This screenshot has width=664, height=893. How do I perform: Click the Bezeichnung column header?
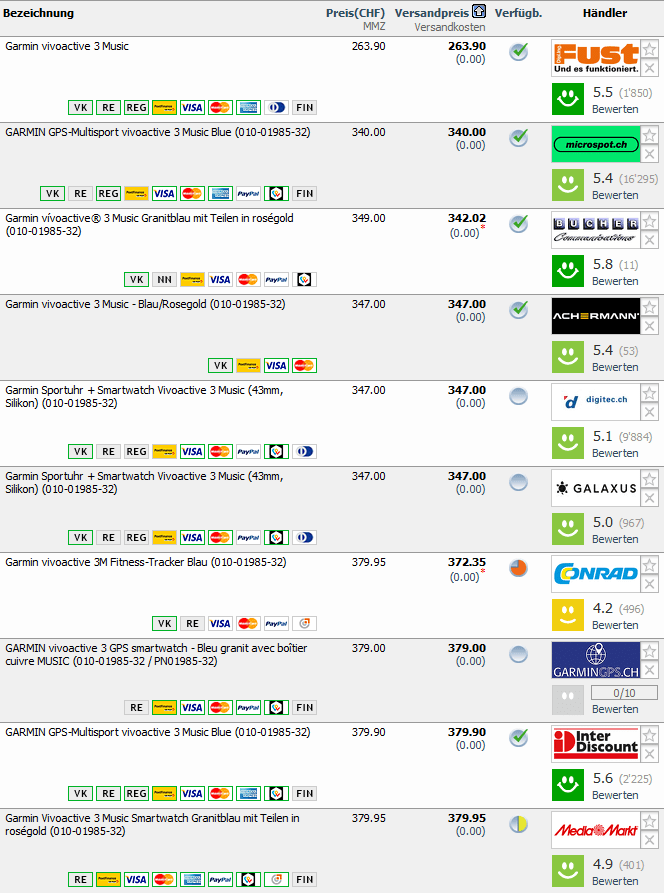click(38, 13)
